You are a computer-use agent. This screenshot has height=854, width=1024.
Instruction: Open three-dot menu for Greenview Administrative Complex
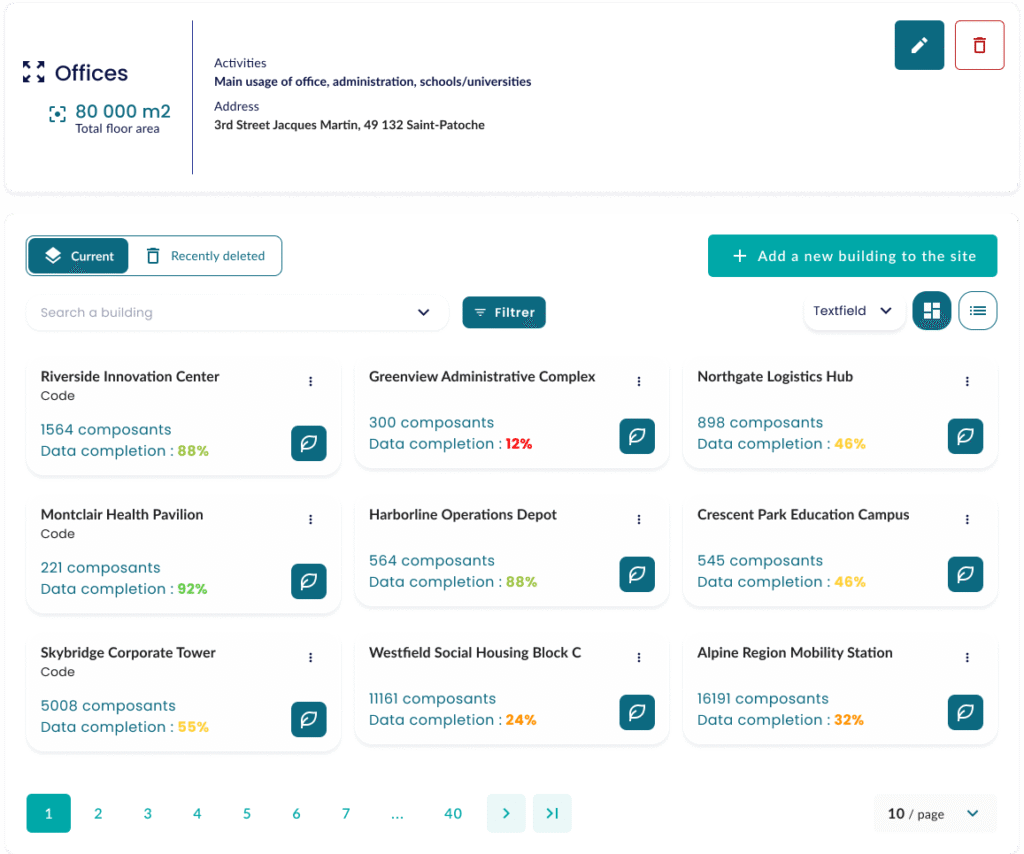(x=639, y=381)
